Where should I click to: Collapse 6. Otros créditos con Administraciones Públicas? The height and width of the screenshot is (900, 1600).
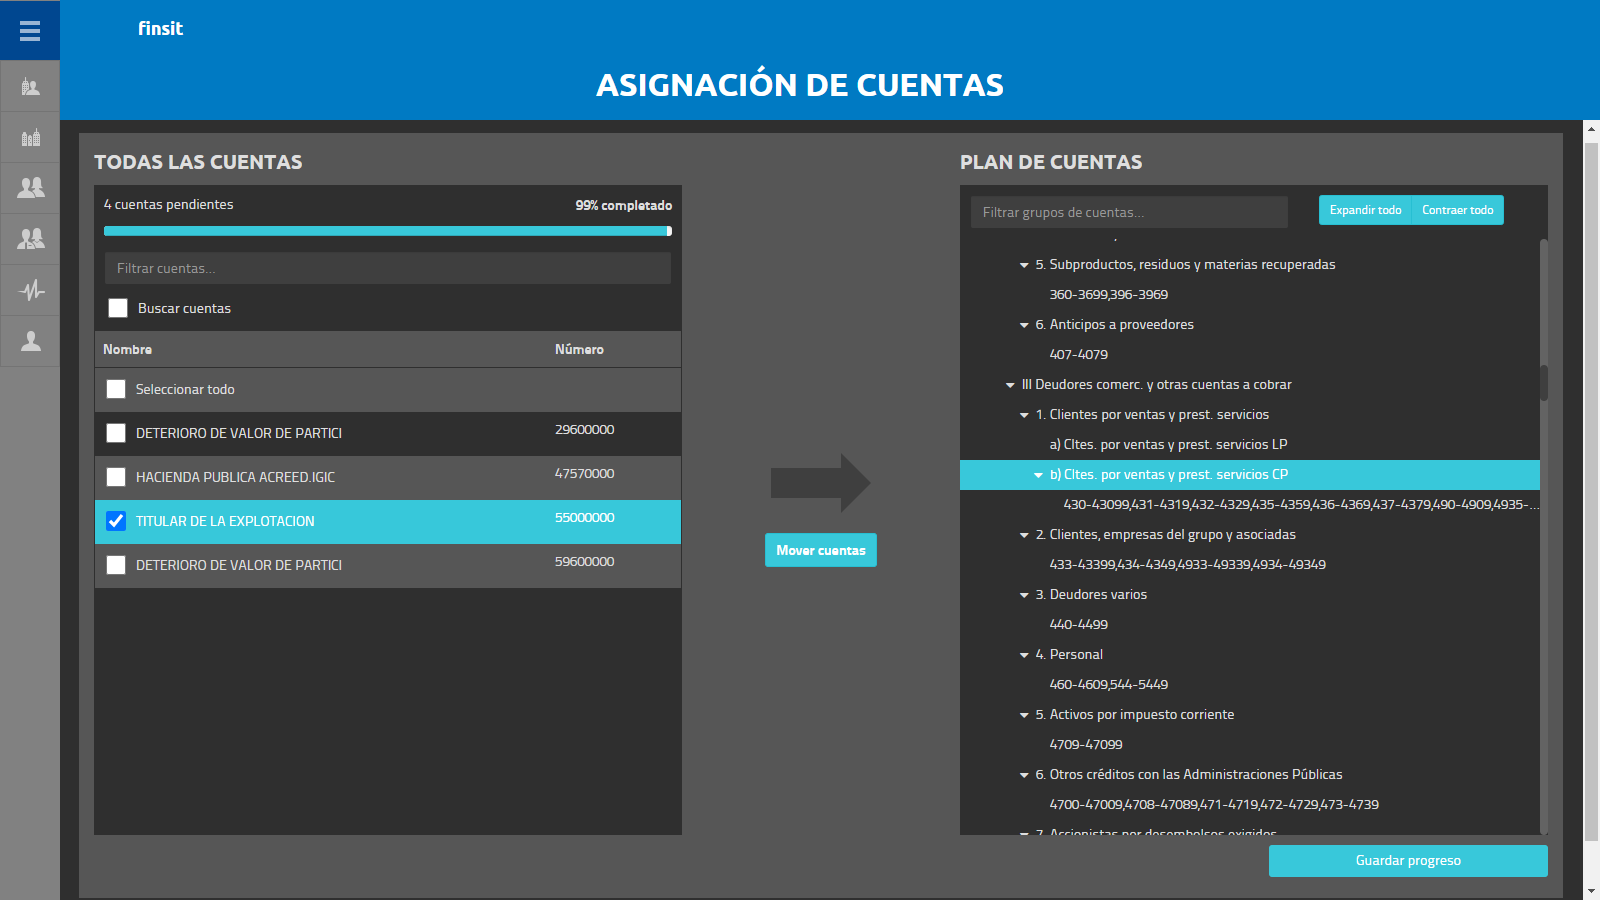click(x=1024, y=775)
